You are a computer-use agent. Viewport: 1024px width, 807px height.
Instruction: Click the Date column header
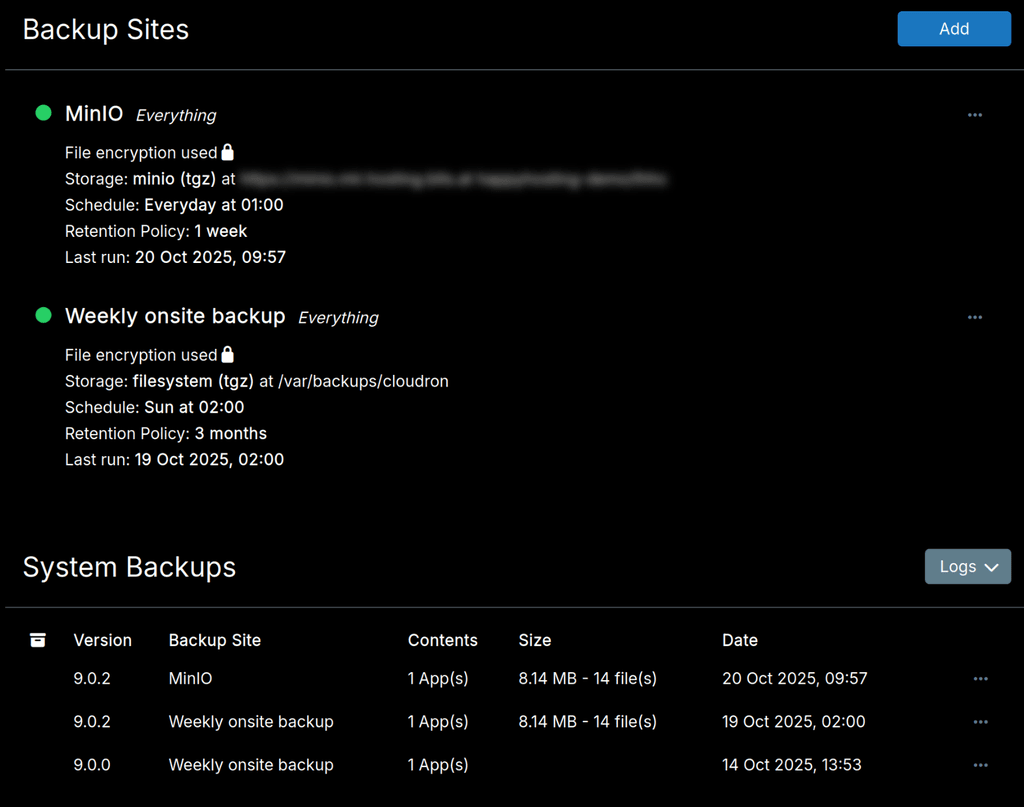(739, 640)
